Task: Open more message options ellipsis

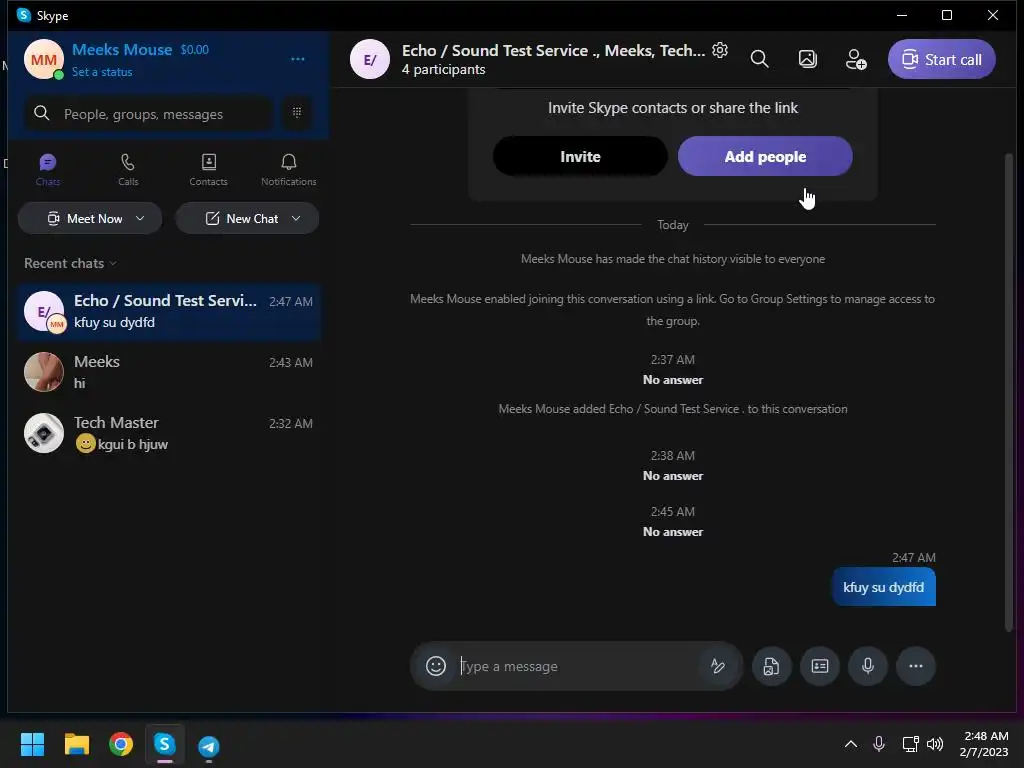Action: click(x=916, y=666)
